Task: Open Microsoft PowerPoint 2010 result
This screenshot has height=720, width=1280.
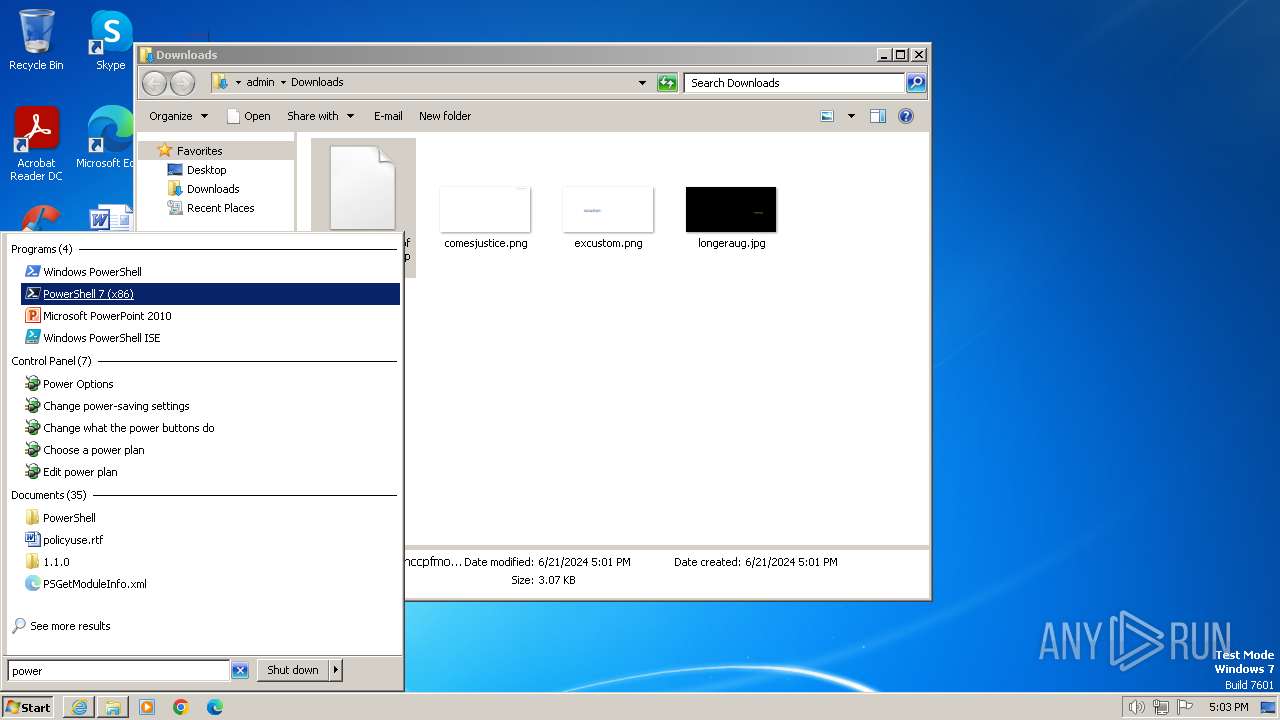Action: point(107,316)
